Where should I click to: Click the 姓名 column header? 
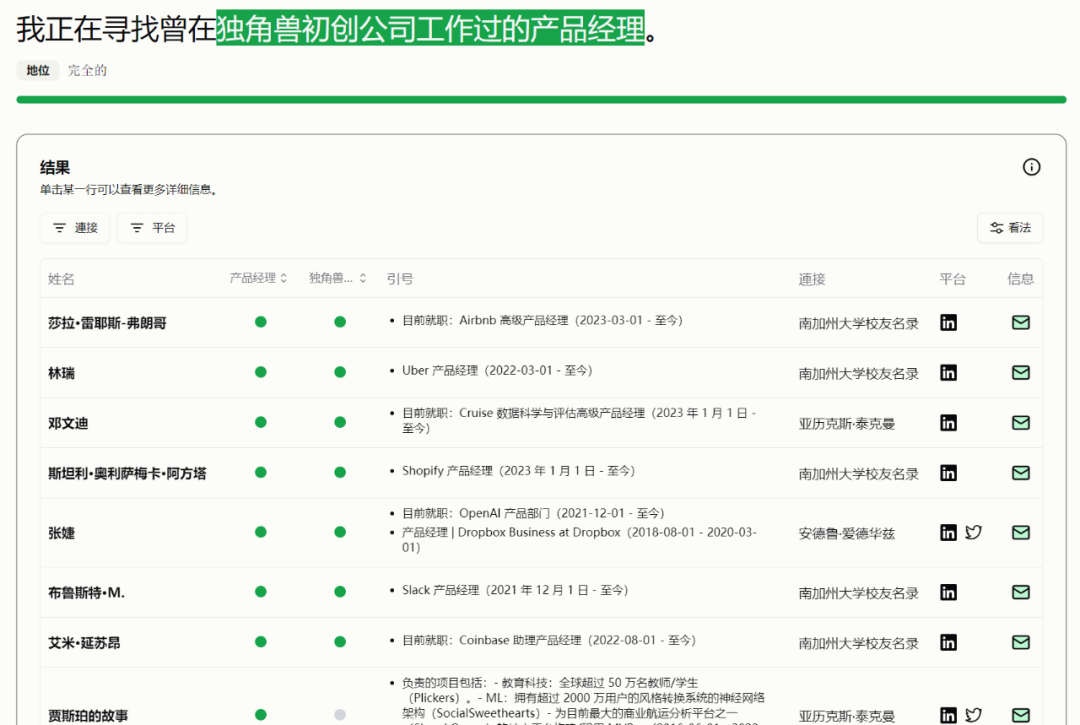[61, 279]
